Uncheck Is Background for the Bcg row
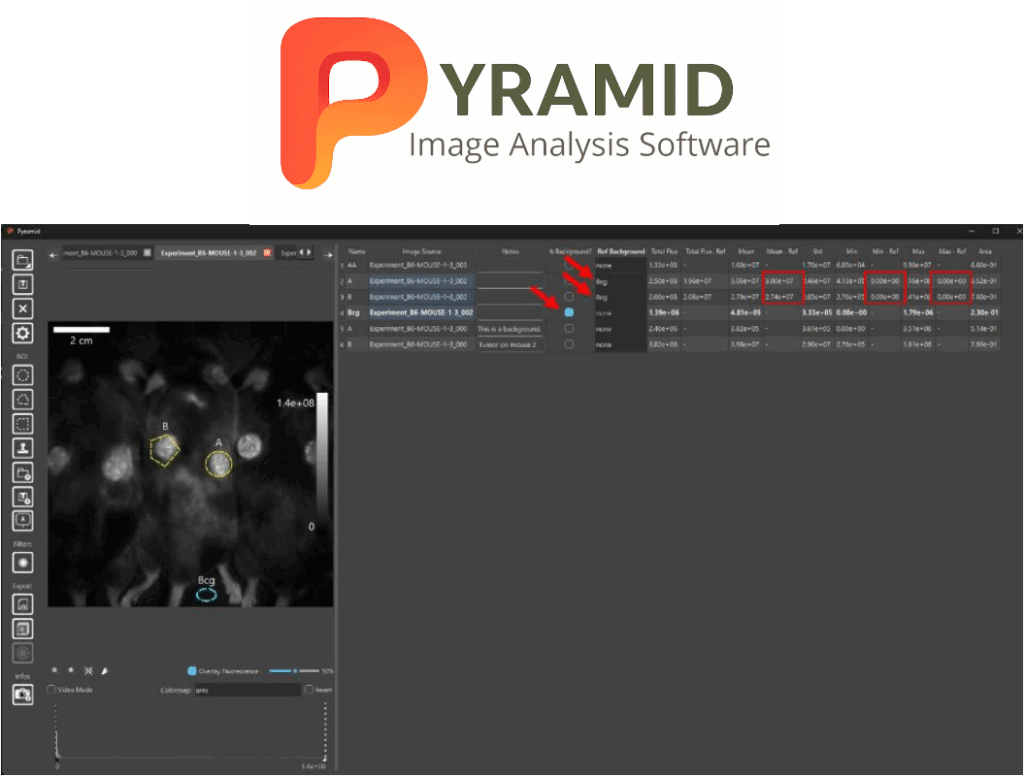The height and width of the screenshot is (776, 1024). pyautogui.click(x=569, y=313)
